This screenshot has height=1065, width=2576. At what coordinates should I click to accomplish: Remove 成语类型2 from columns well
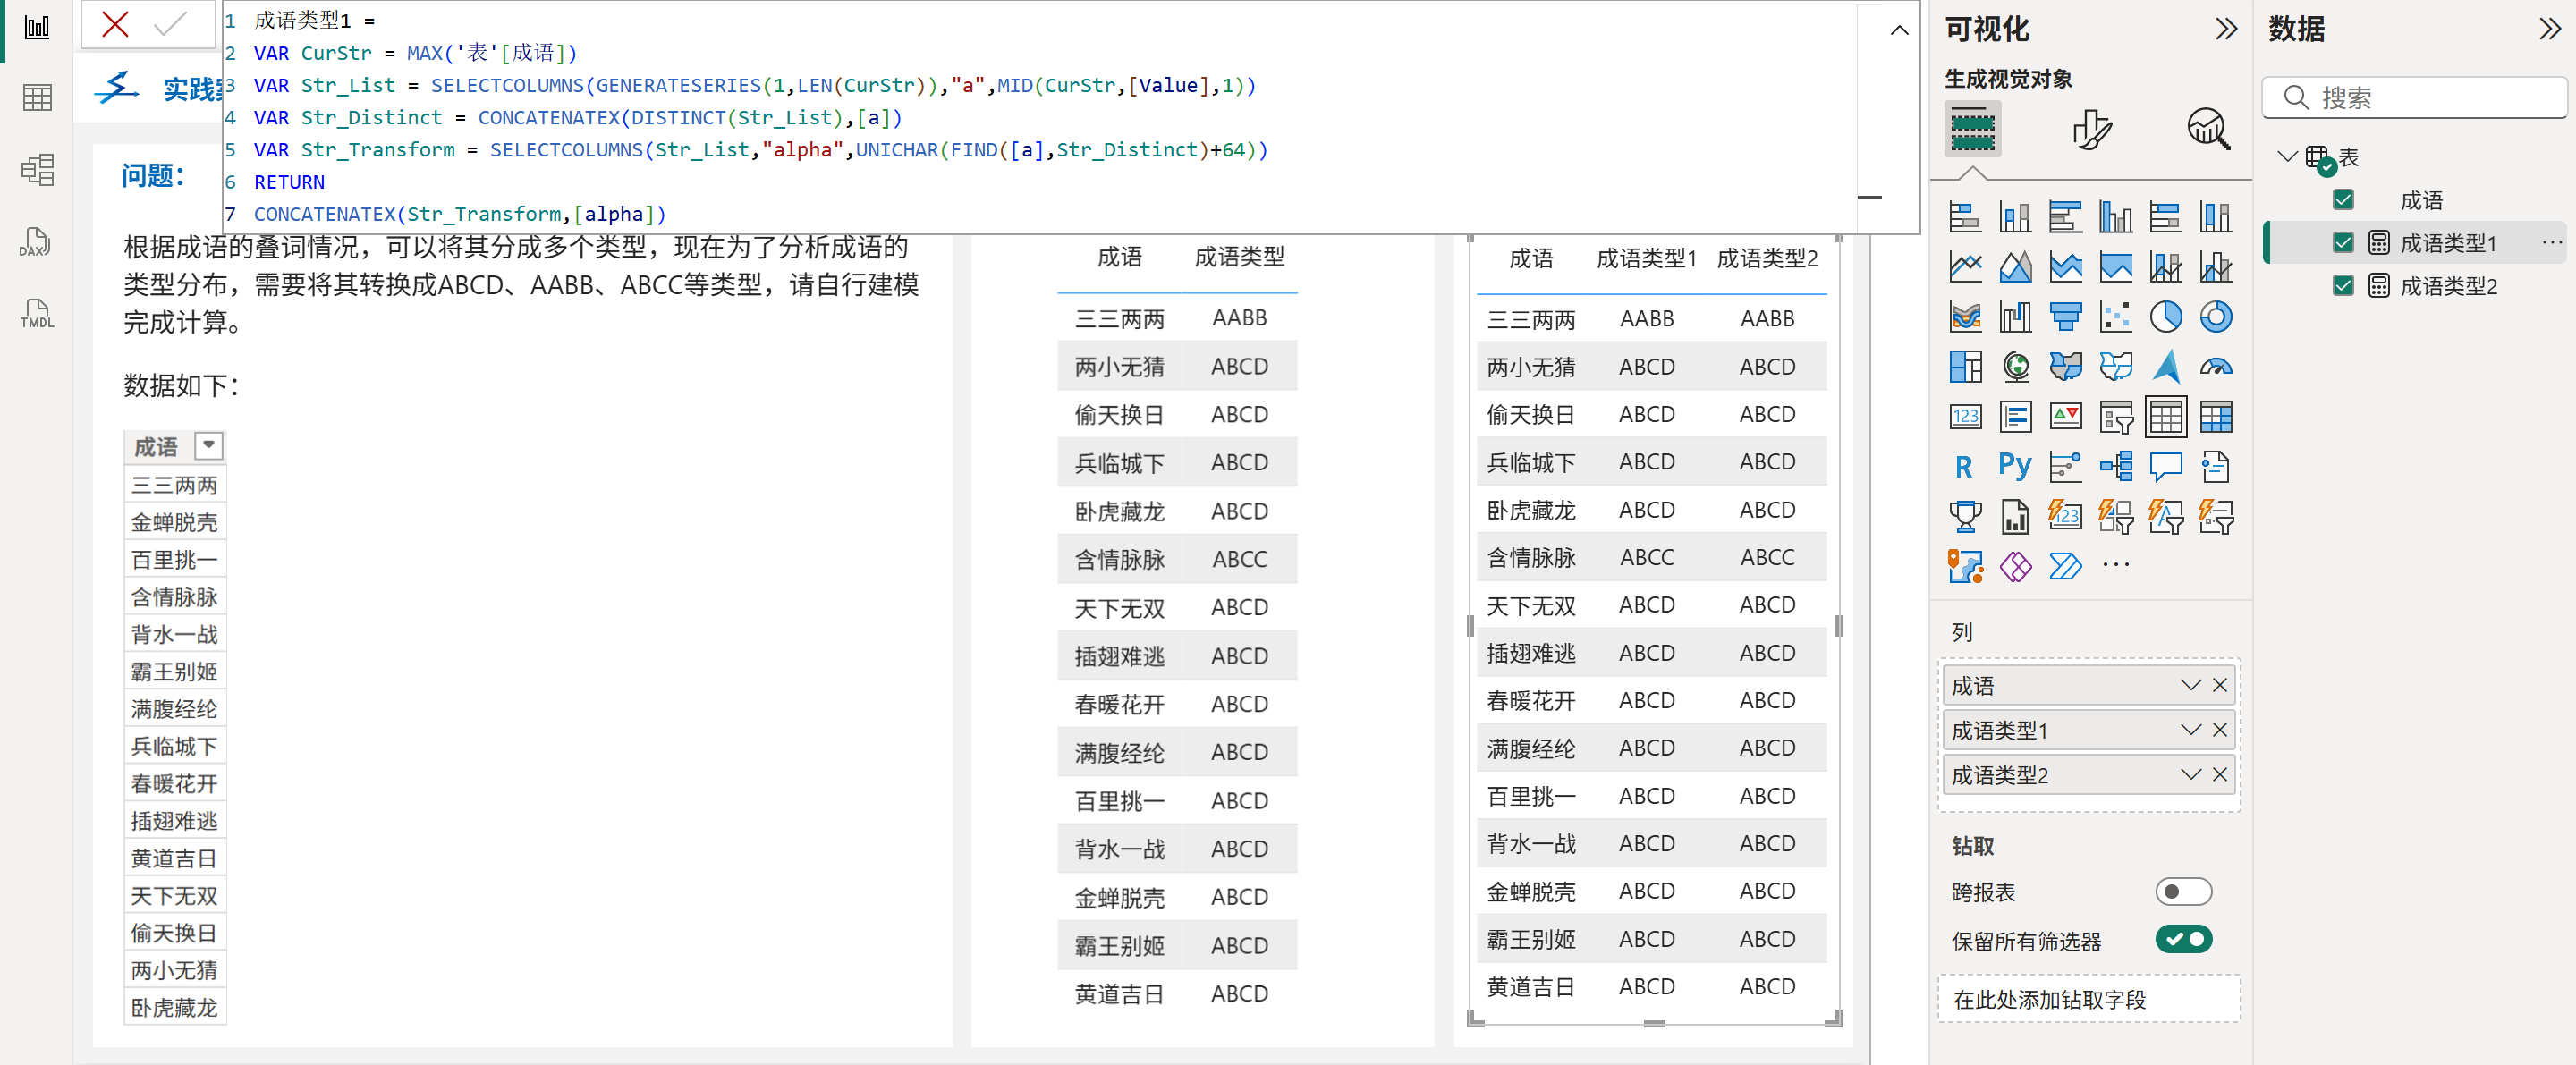(x=2220, y=775)
